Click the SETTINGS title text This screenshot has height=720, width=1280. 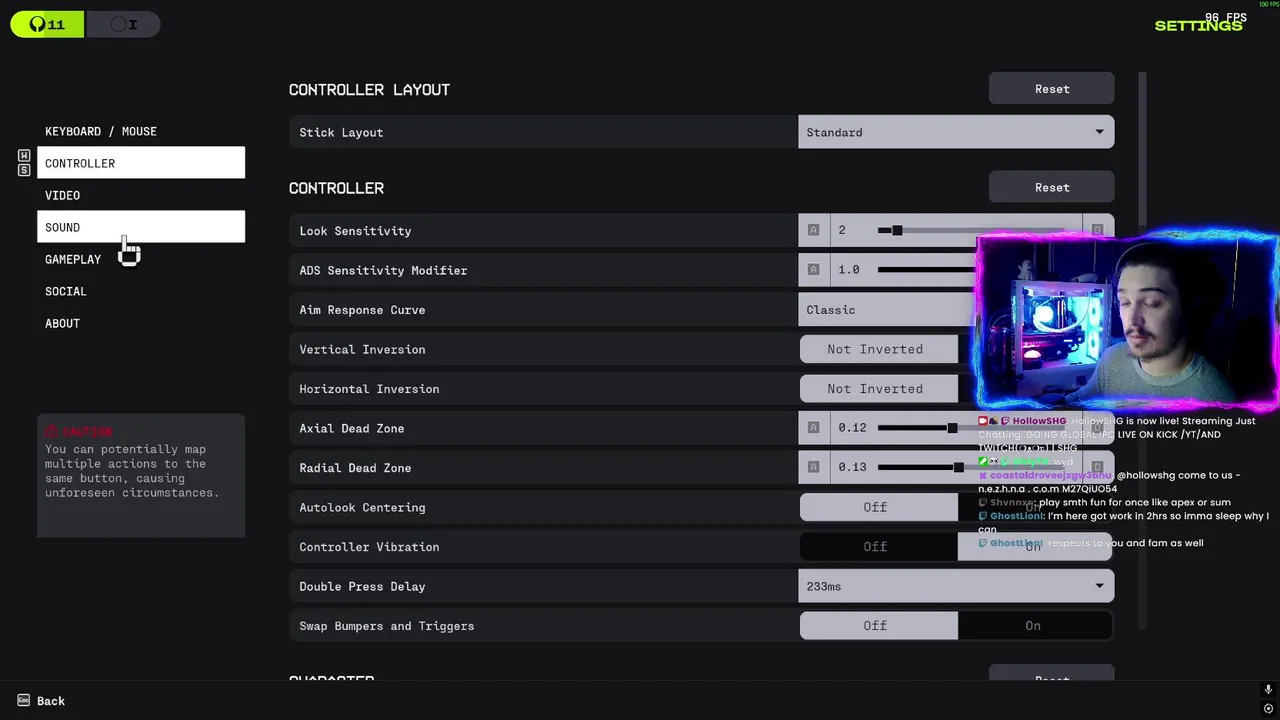point(1198,25)
